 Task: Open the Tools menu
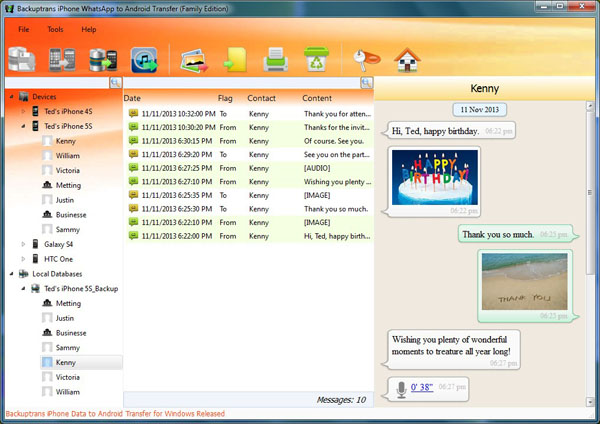click(55, 29)
